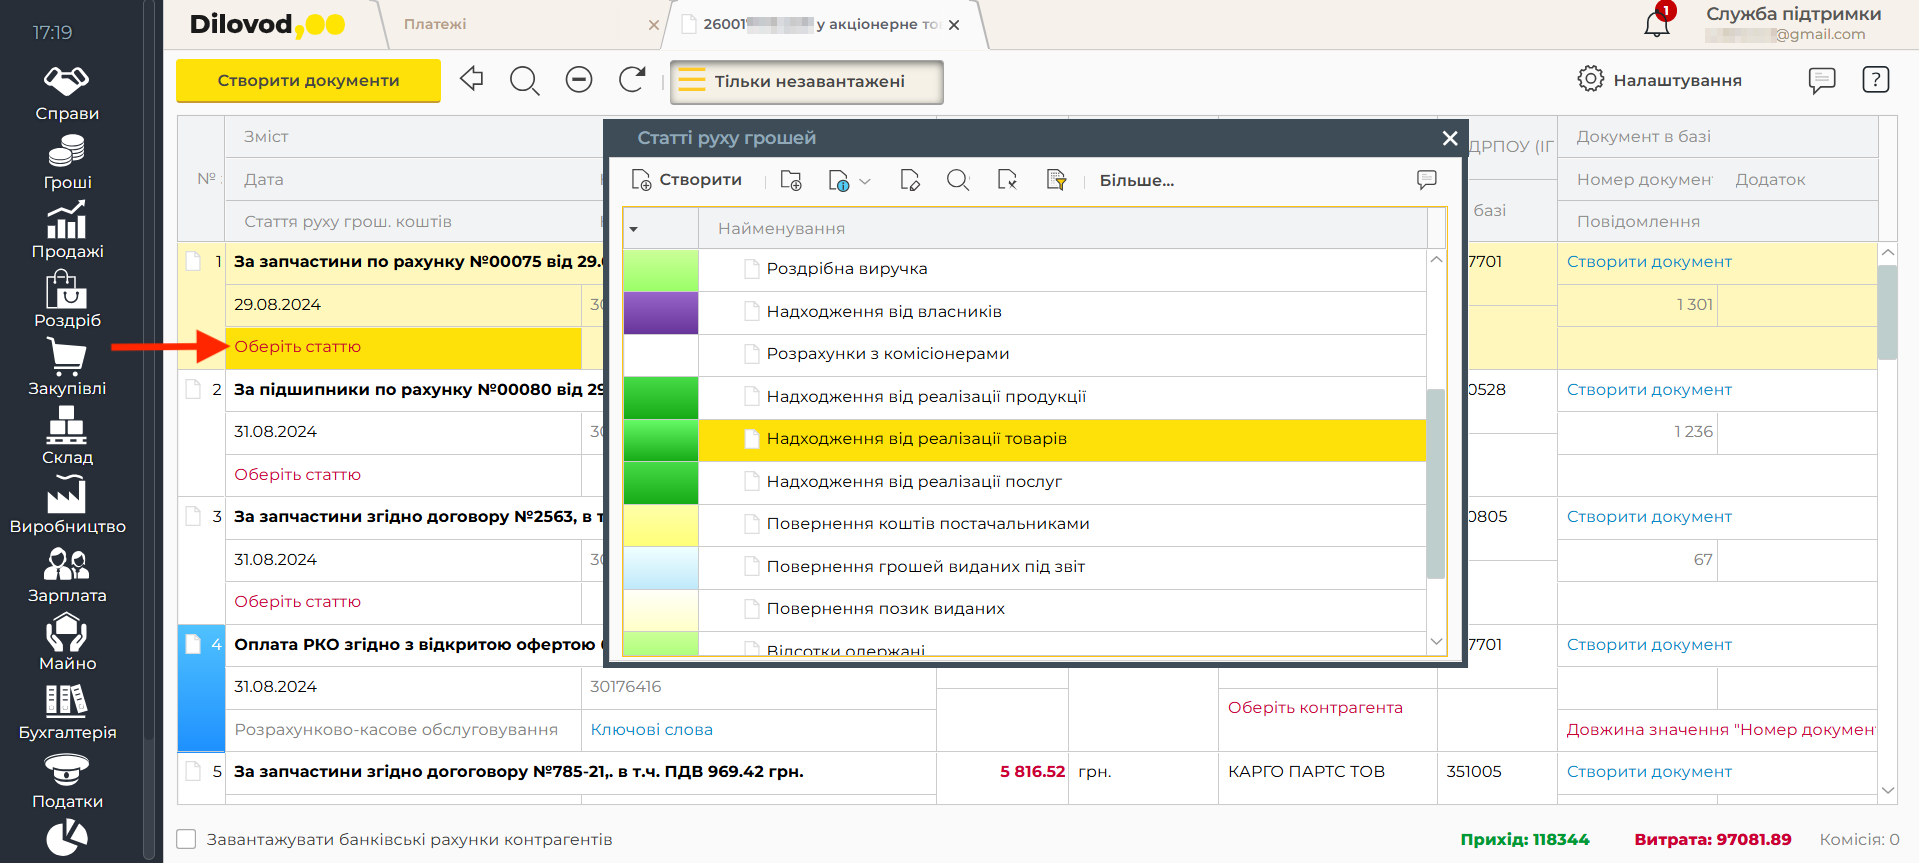Open the Склад warehouse module
1919x863 pixels.
click(x=67, y=438)
